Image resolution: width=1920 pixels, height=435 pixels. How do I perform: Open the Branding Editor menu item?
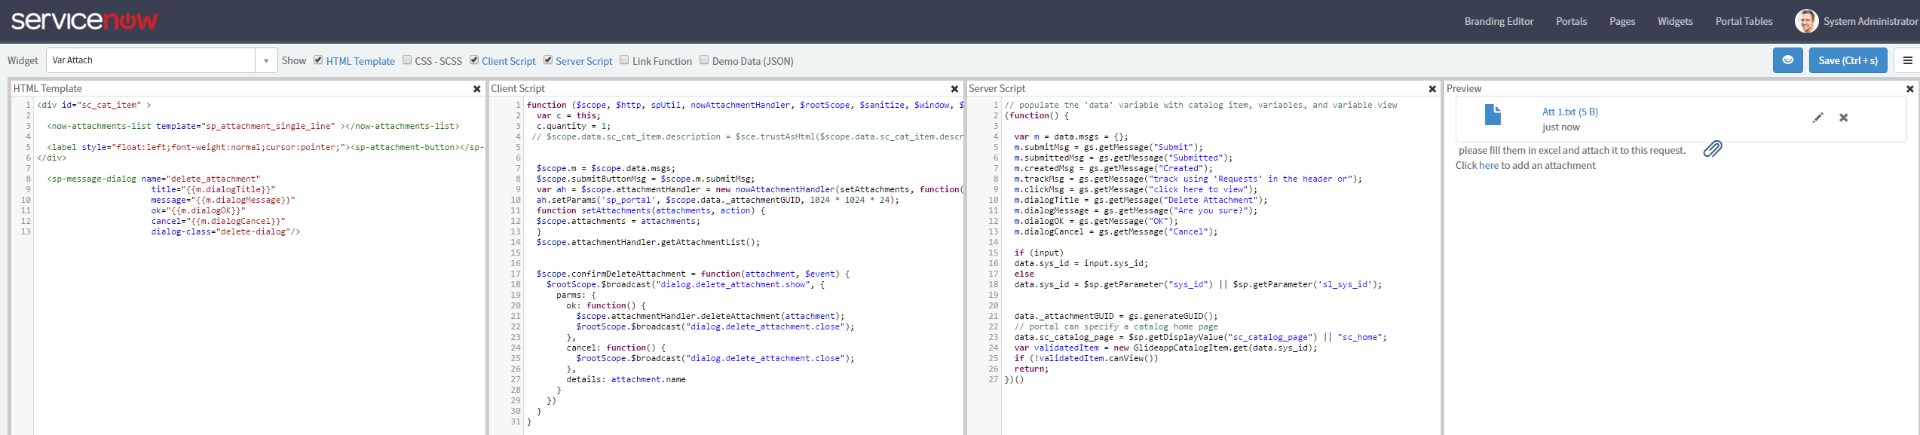point(1498,21)
